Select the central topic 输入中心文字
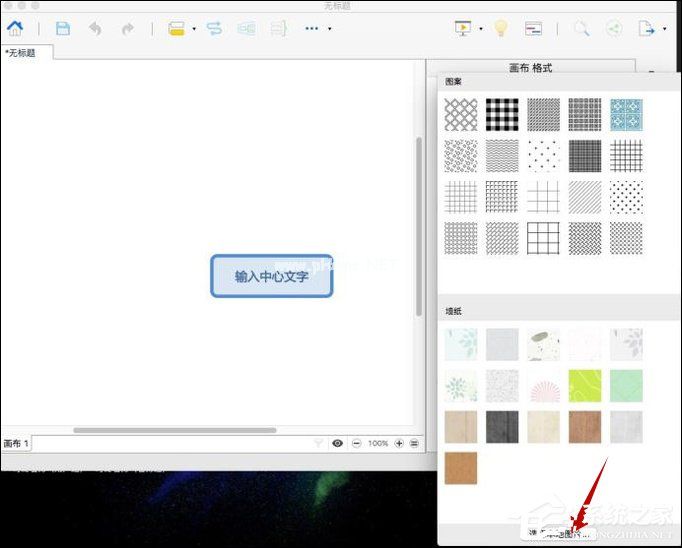Viewport: 682px width, 548px height. (x=271, y=276)
